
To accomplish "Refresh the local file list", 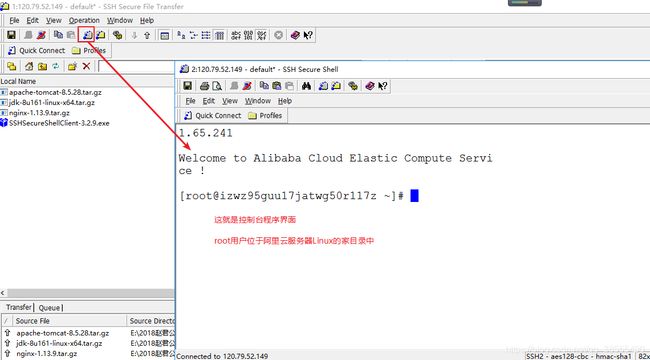I will [x=56, y=66].
